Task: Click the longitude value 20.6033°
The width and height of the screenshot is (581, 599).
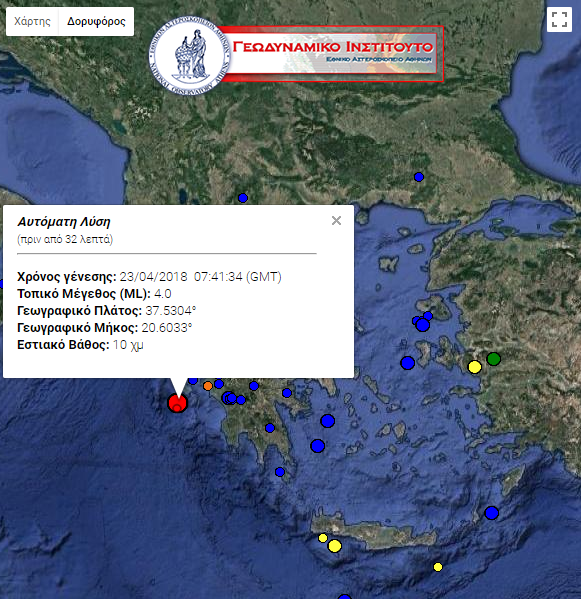Action: click(x=167, y=328)
